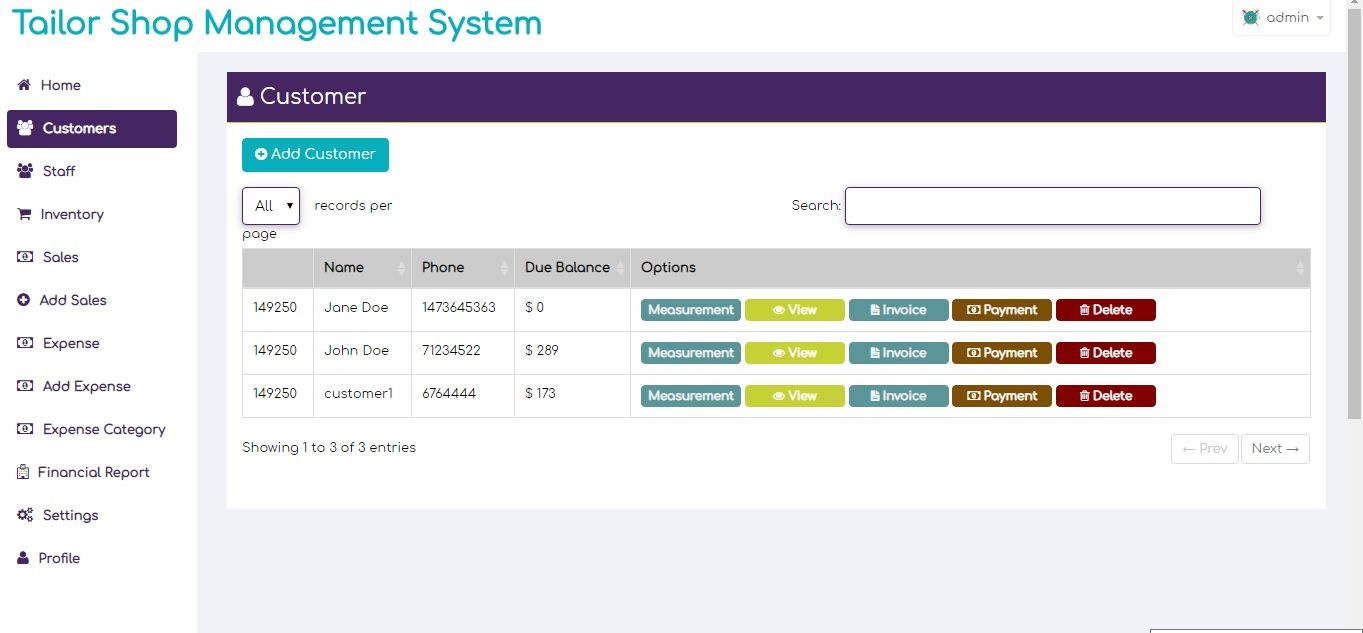Screen dimensions: 1363x633
Task: Click the Tailor Shop Management System title
Action: point(277,22)
